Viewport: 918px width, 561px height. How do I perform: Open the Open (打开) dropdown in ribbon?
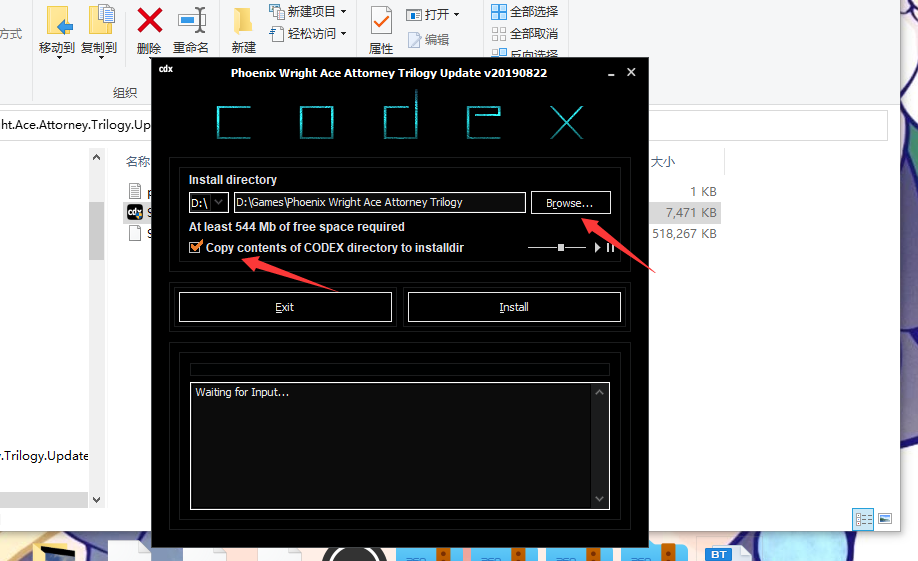click(x=433, y=14)
